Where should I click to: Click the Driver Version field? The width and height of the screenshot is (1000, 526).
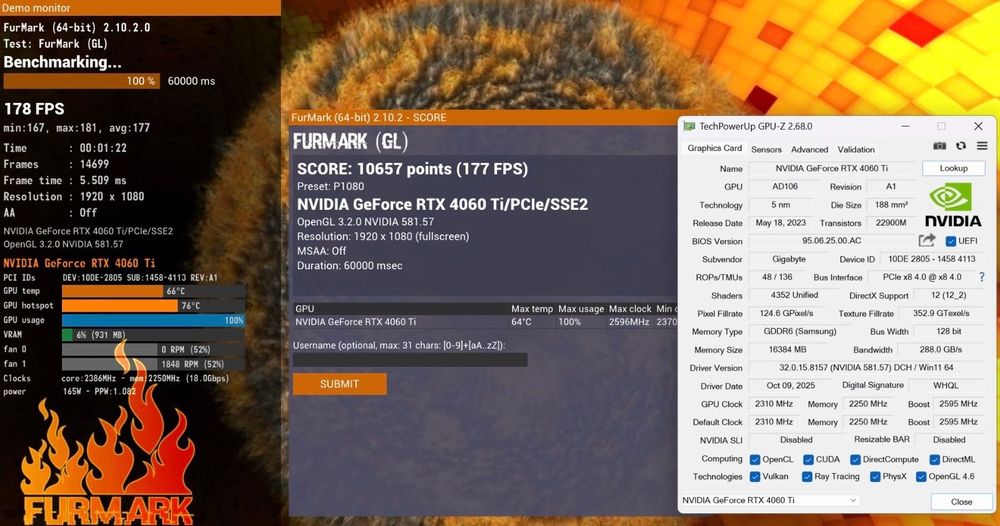pyautogui.click(x=866, y=368)
